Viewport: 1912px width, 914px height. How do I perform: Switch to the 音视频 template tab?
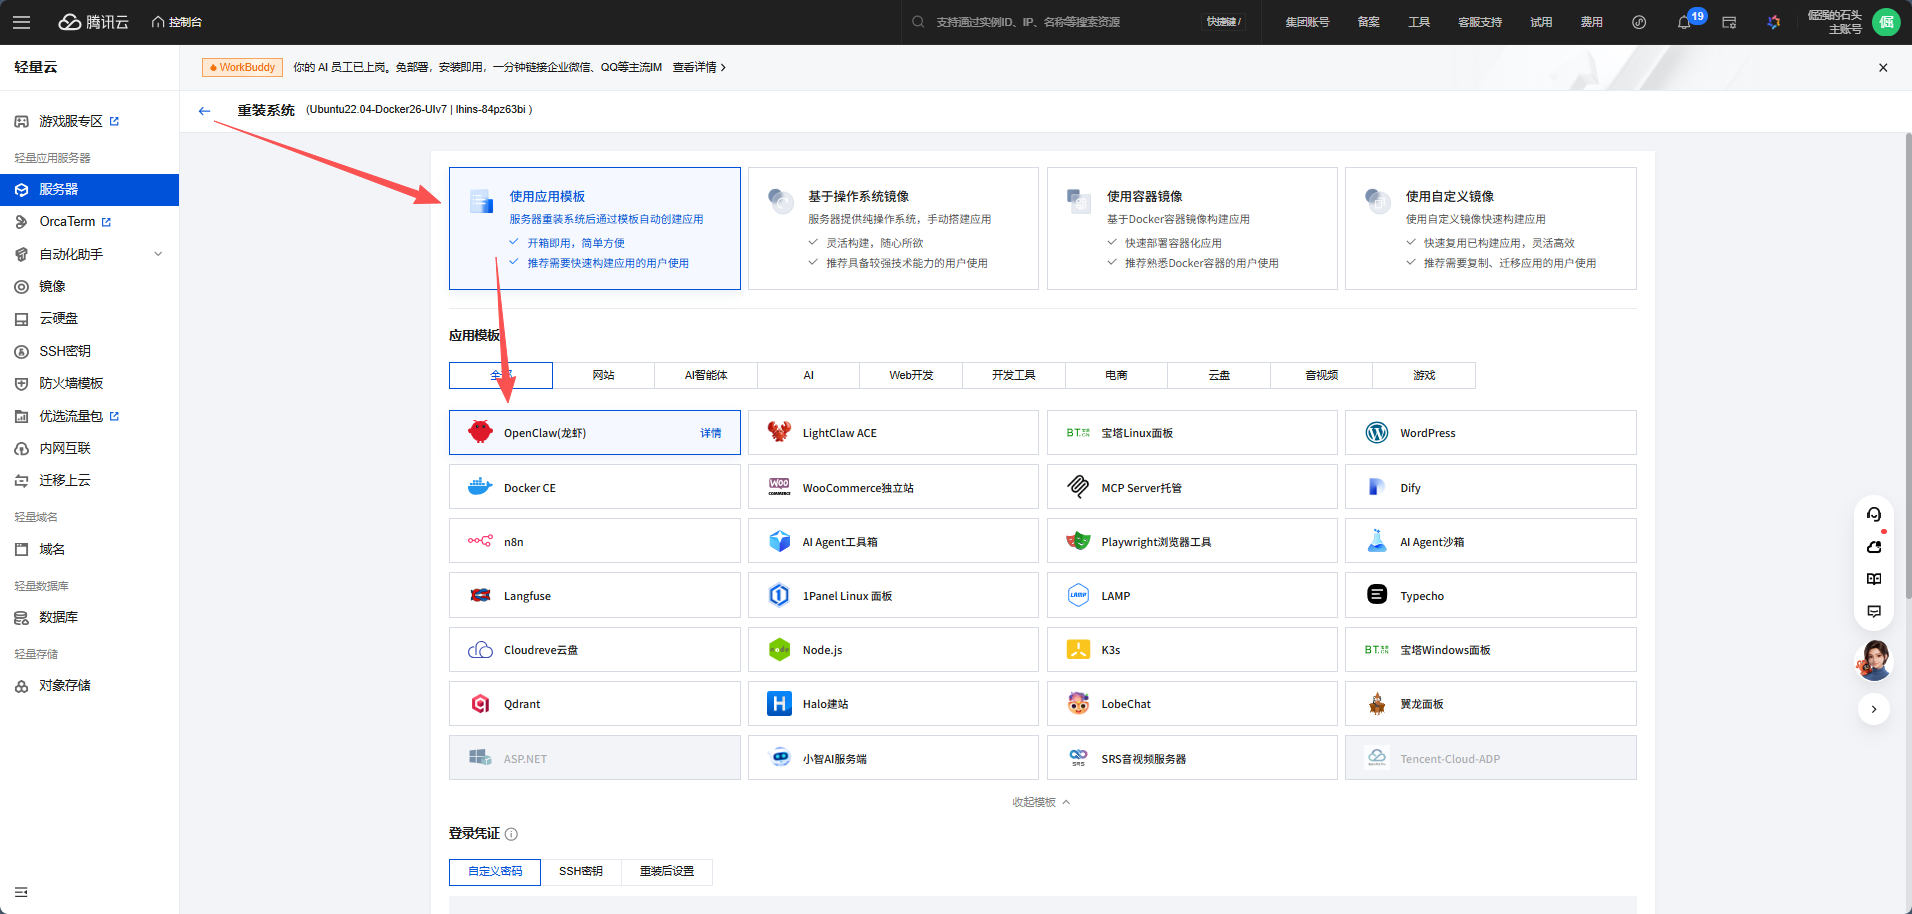coord(1322,375)
